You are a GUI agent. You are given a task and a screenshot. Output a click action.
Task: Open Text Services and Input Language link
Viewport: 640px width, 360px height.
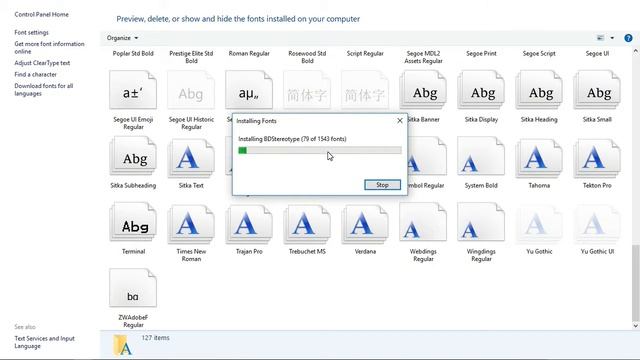44,342
